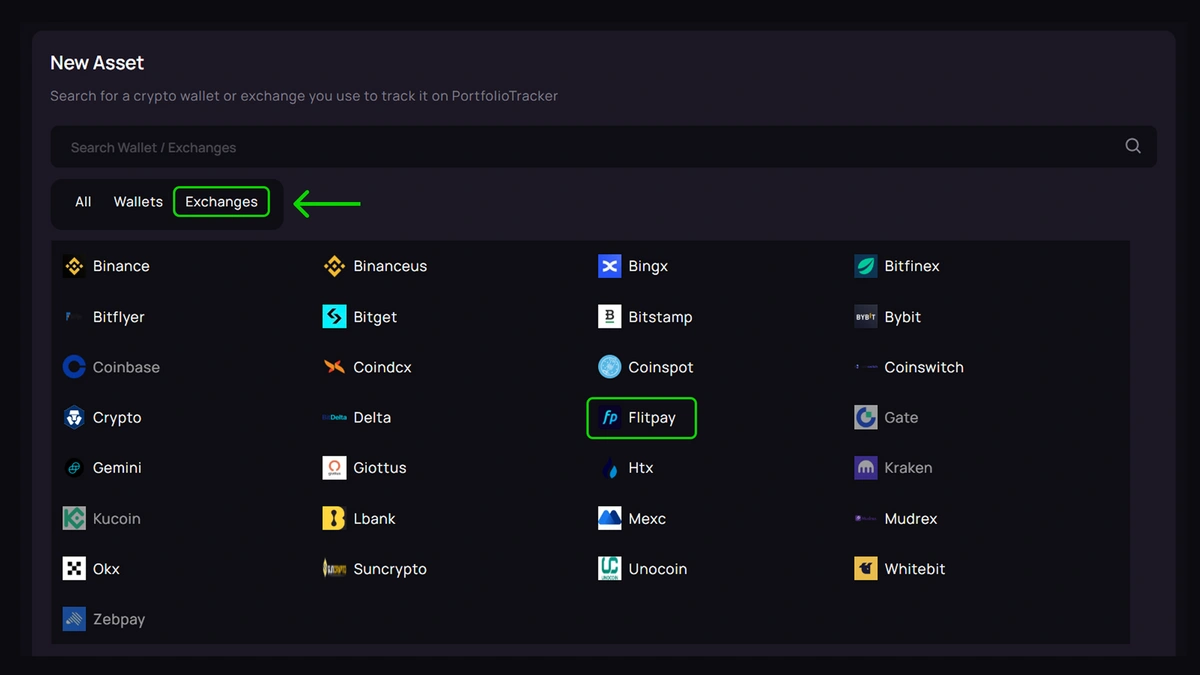Open the Exchanges tab
Image resolution: width=1200 pixels, height=675 pixels.
221,202
